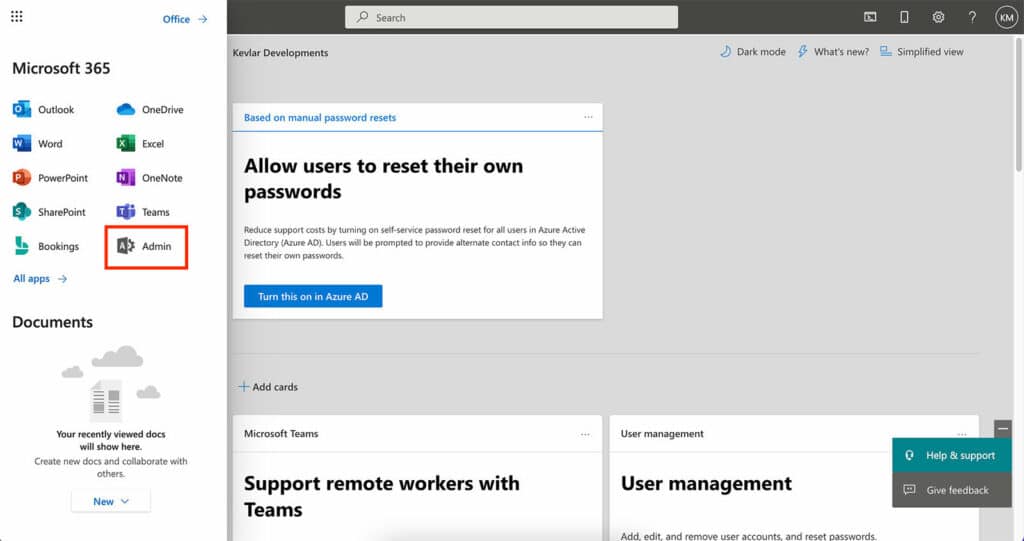The height and width of the screenshot is (541, 1024).
Task: Open the Word app
Action: pos(38,144)
